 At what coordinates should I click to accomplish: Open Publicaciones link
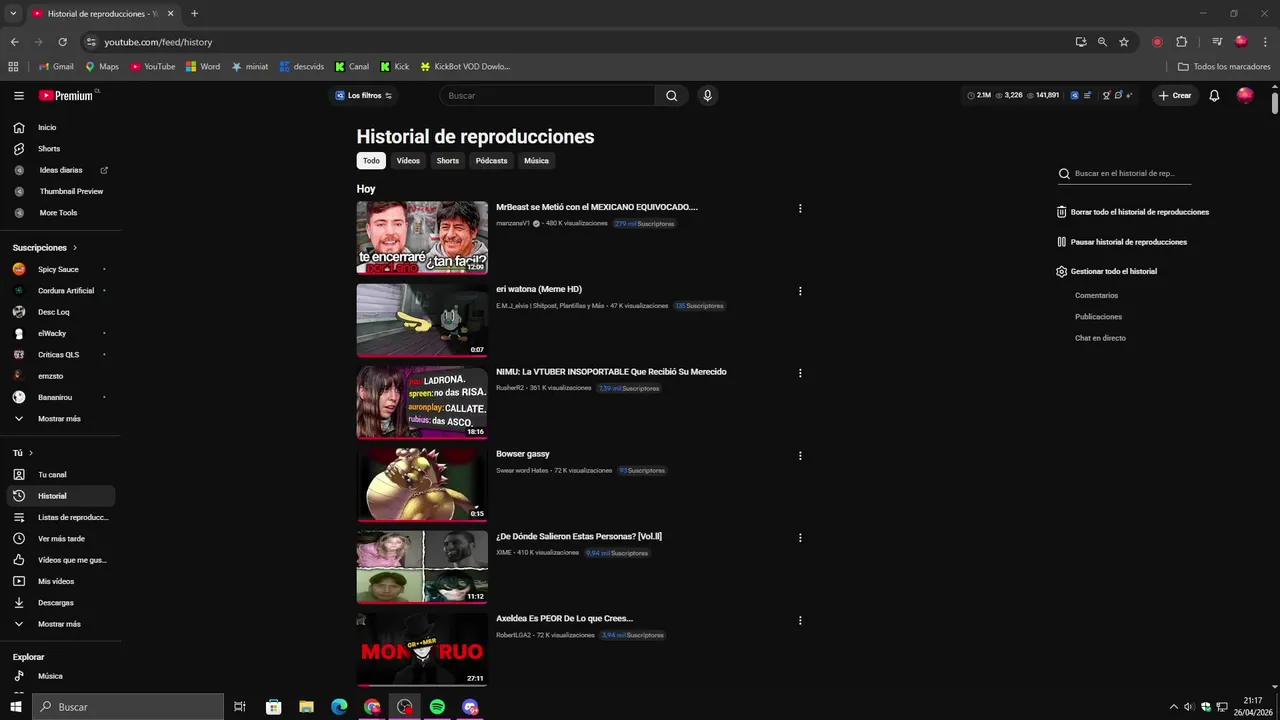(1098, 317)
